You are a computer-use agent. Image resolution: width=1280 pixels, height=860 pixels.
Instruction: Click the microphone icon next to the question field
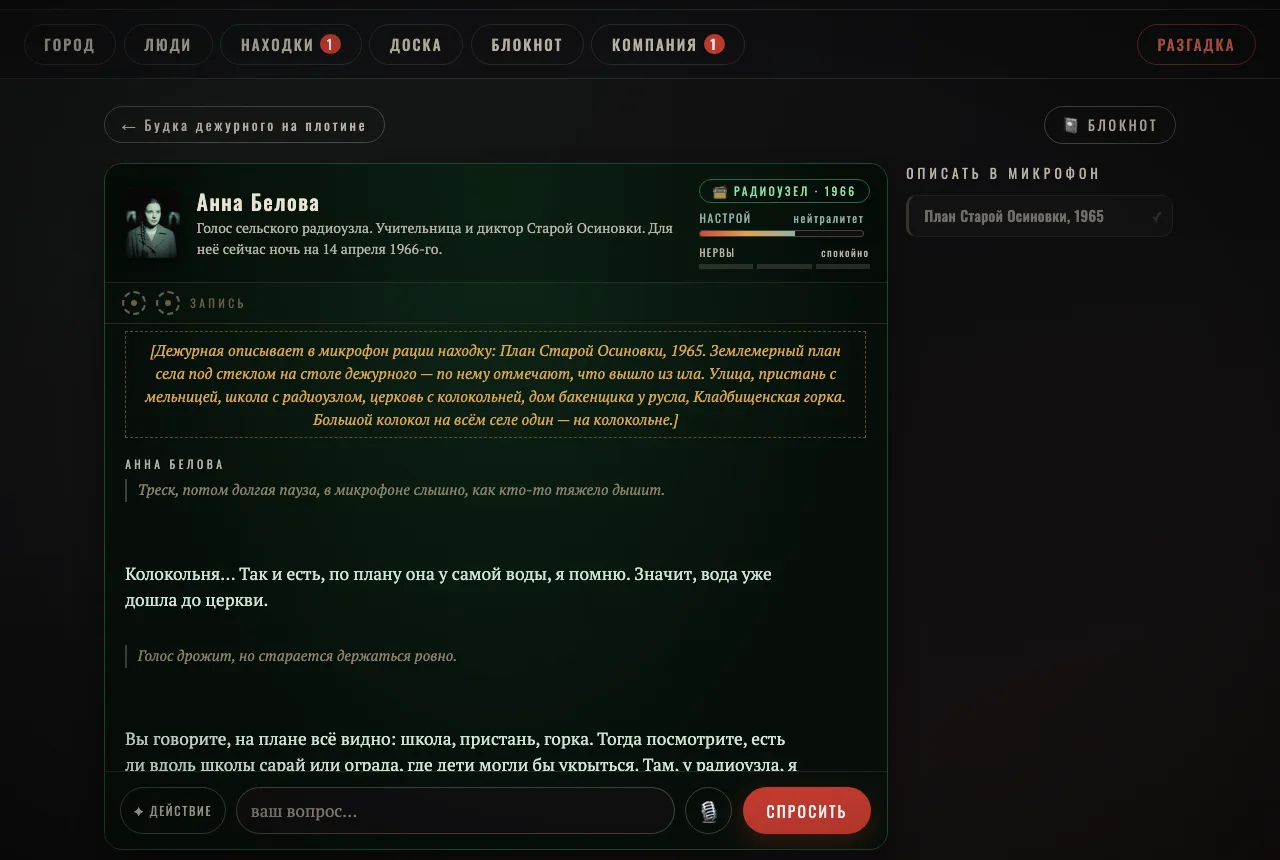[x=709, y=811]
